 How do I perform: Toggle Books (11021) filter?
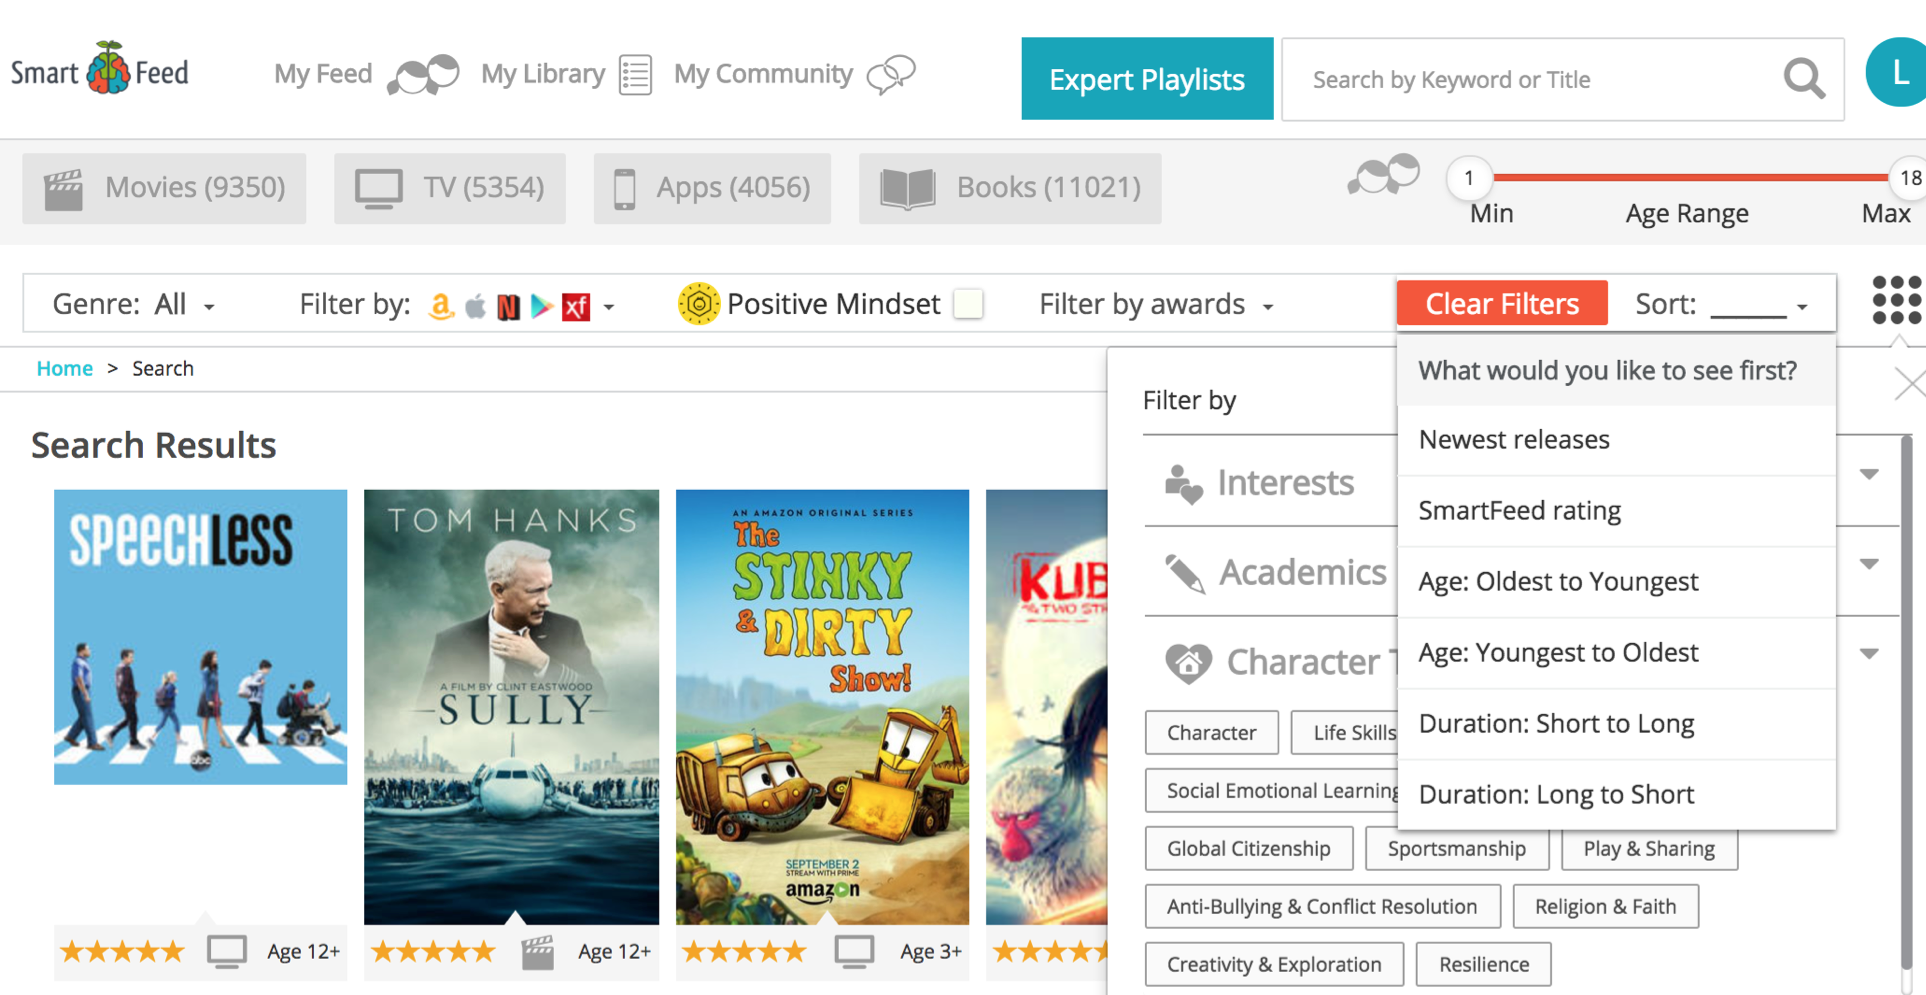point(1010,188)
